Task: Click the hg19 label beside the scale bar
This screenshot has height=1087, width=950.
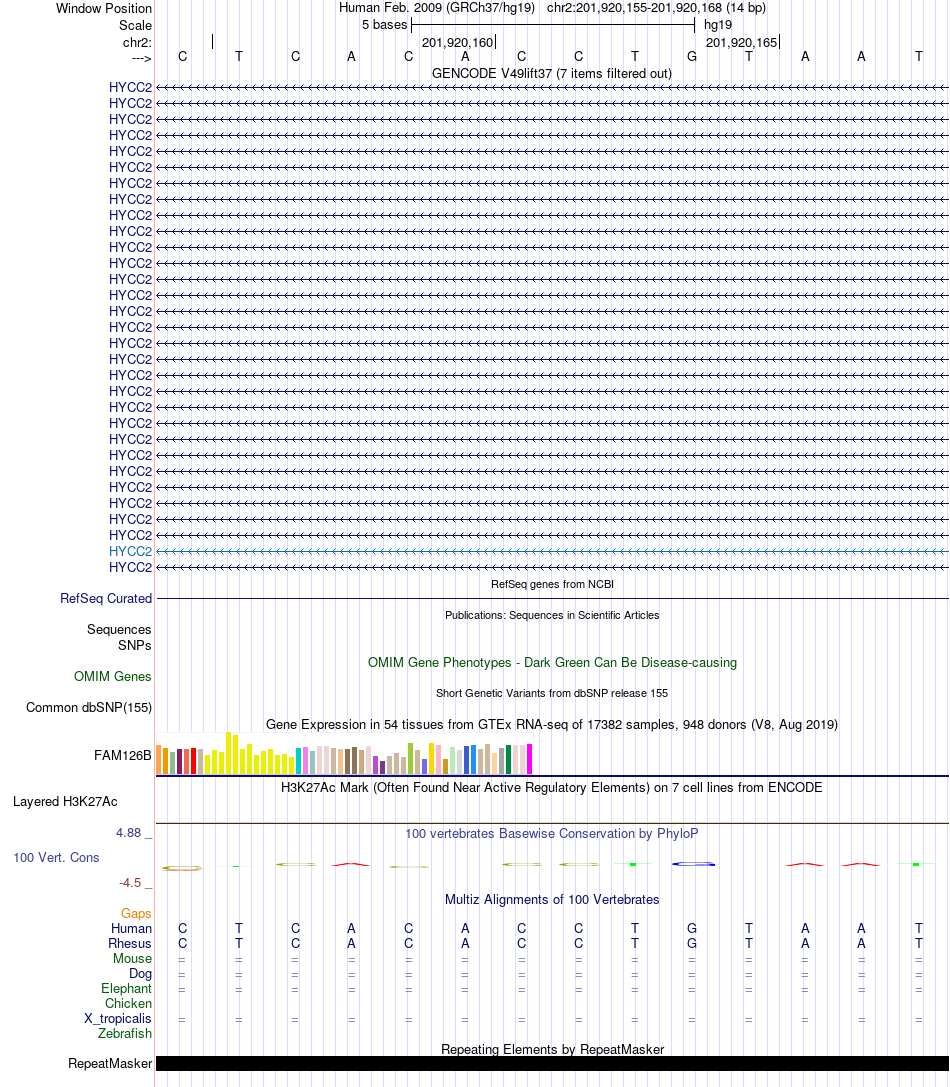Action: coord(718,25)
